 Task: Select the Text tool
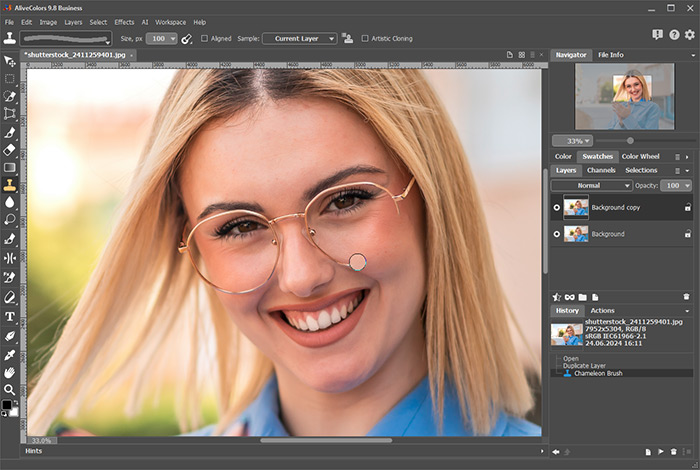9,316
